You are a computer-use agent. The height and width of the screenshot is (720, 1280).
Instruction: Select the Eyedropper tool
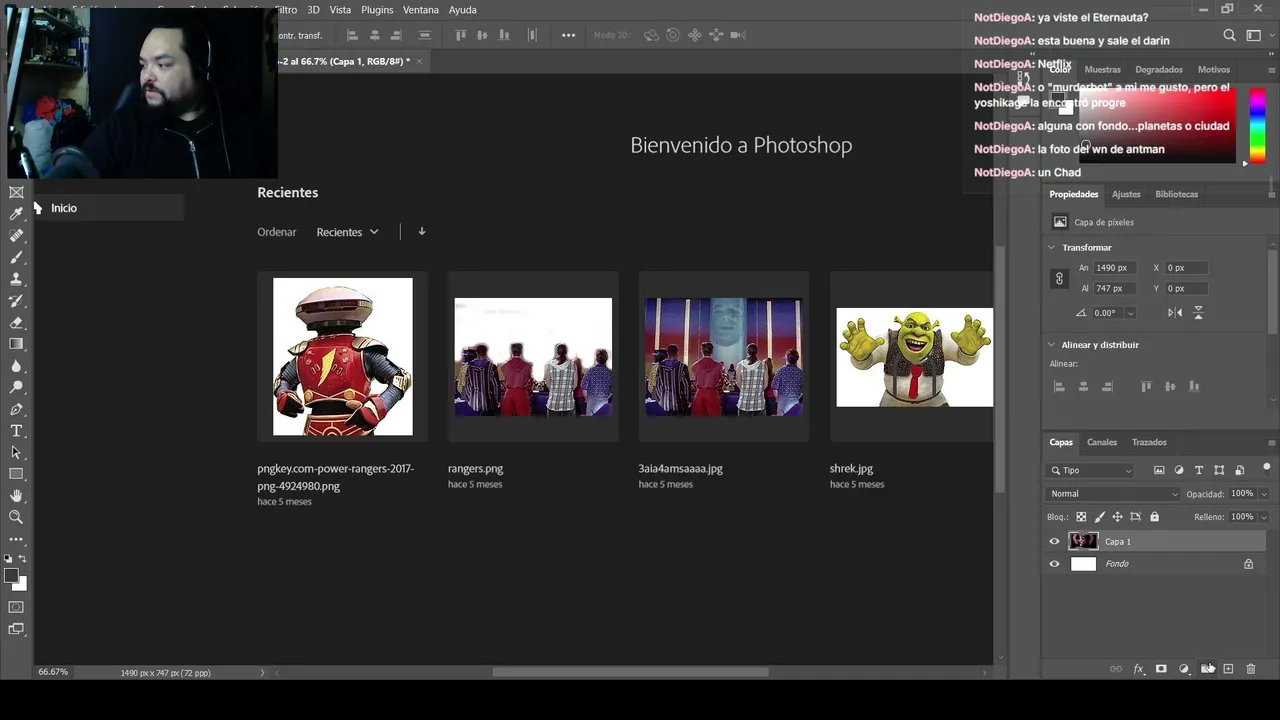tap(16, 214)
